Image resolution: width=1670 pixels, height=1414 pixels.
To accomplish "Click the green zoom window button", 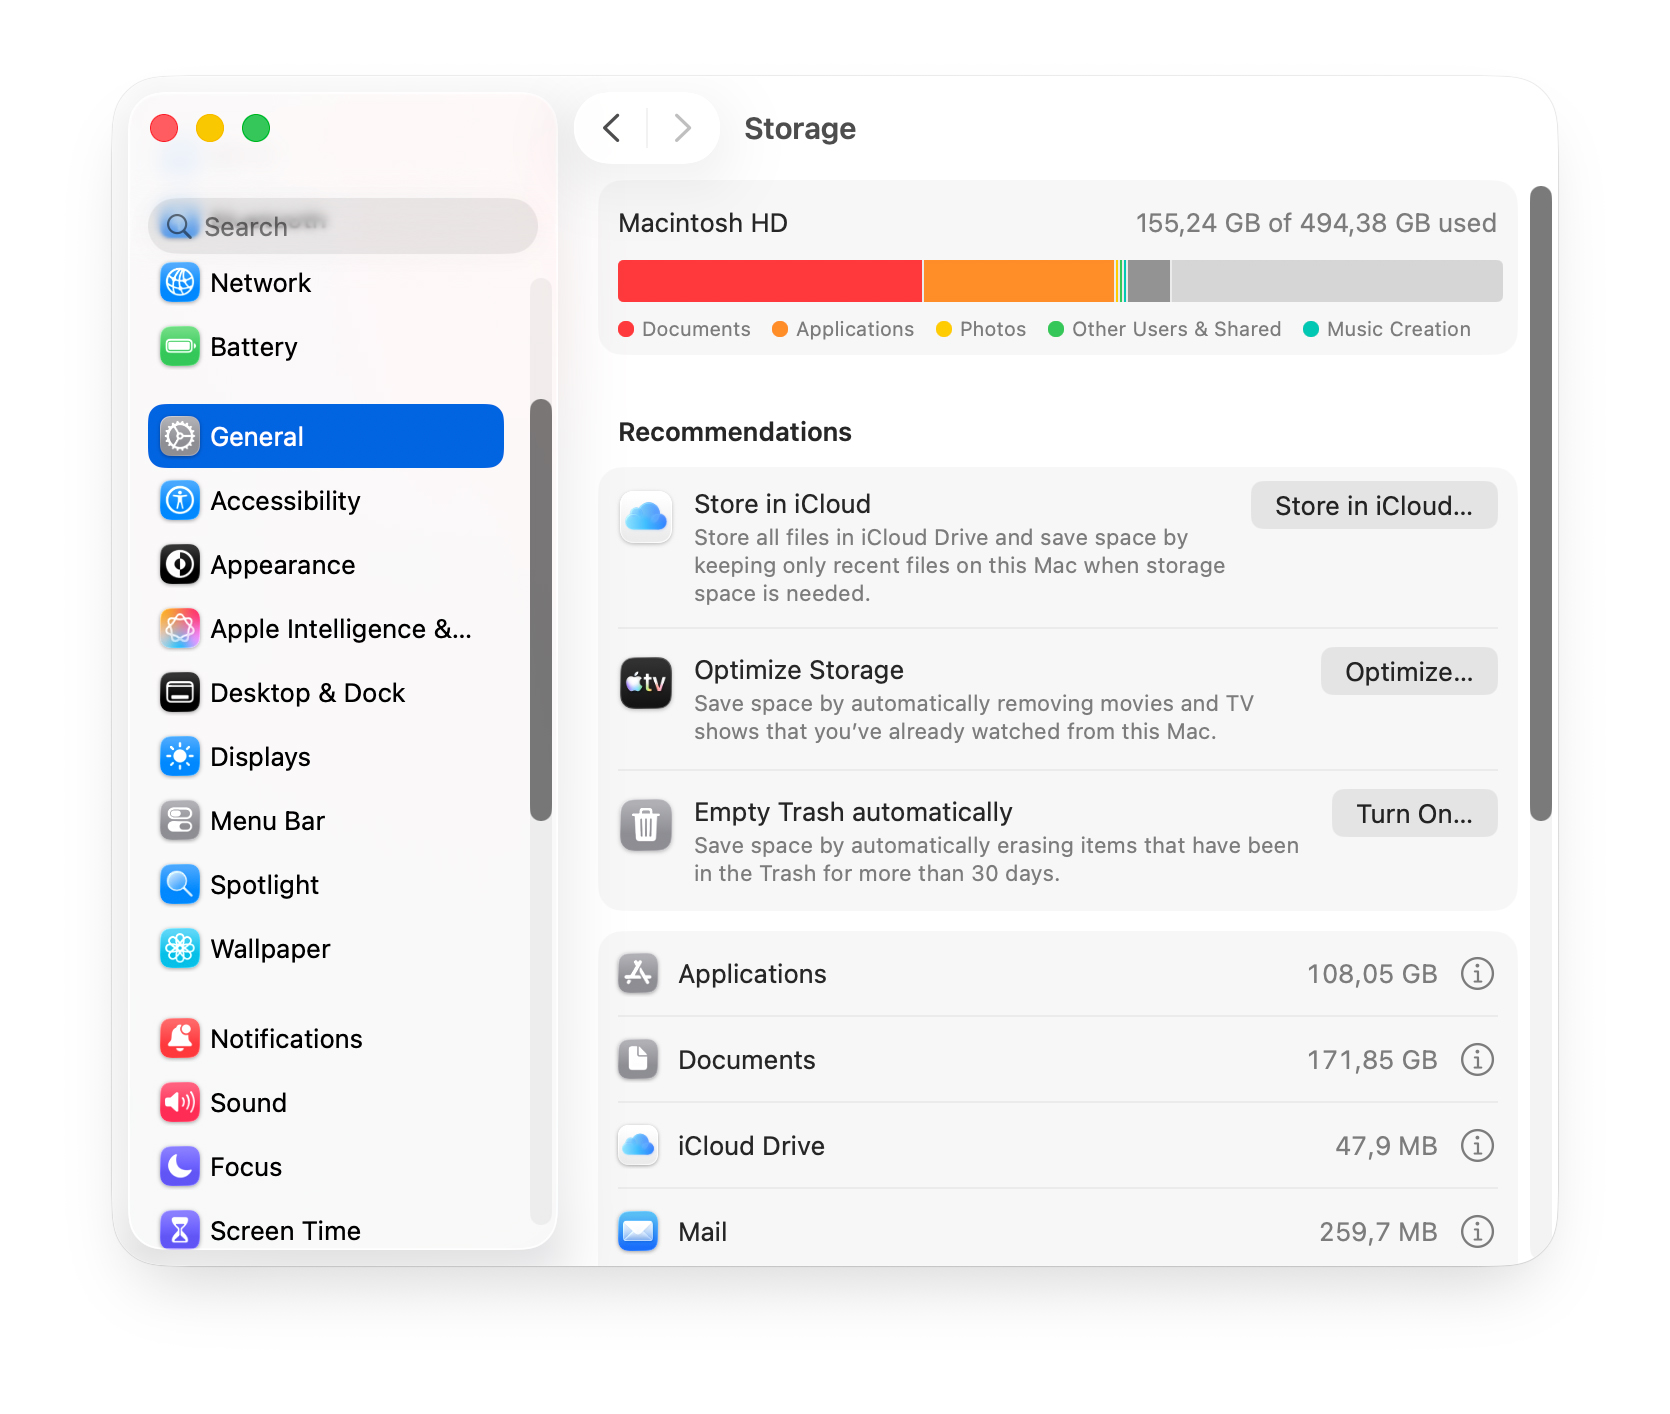I will click(256, 128).
